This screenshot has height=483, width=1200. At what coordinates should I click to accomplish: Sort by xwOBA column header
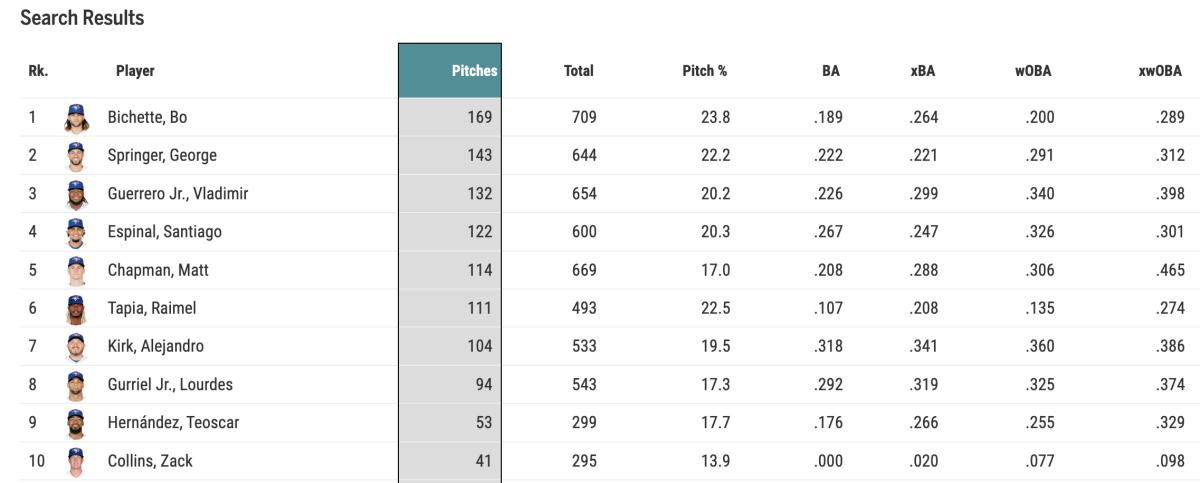(x=1160, y=71)
